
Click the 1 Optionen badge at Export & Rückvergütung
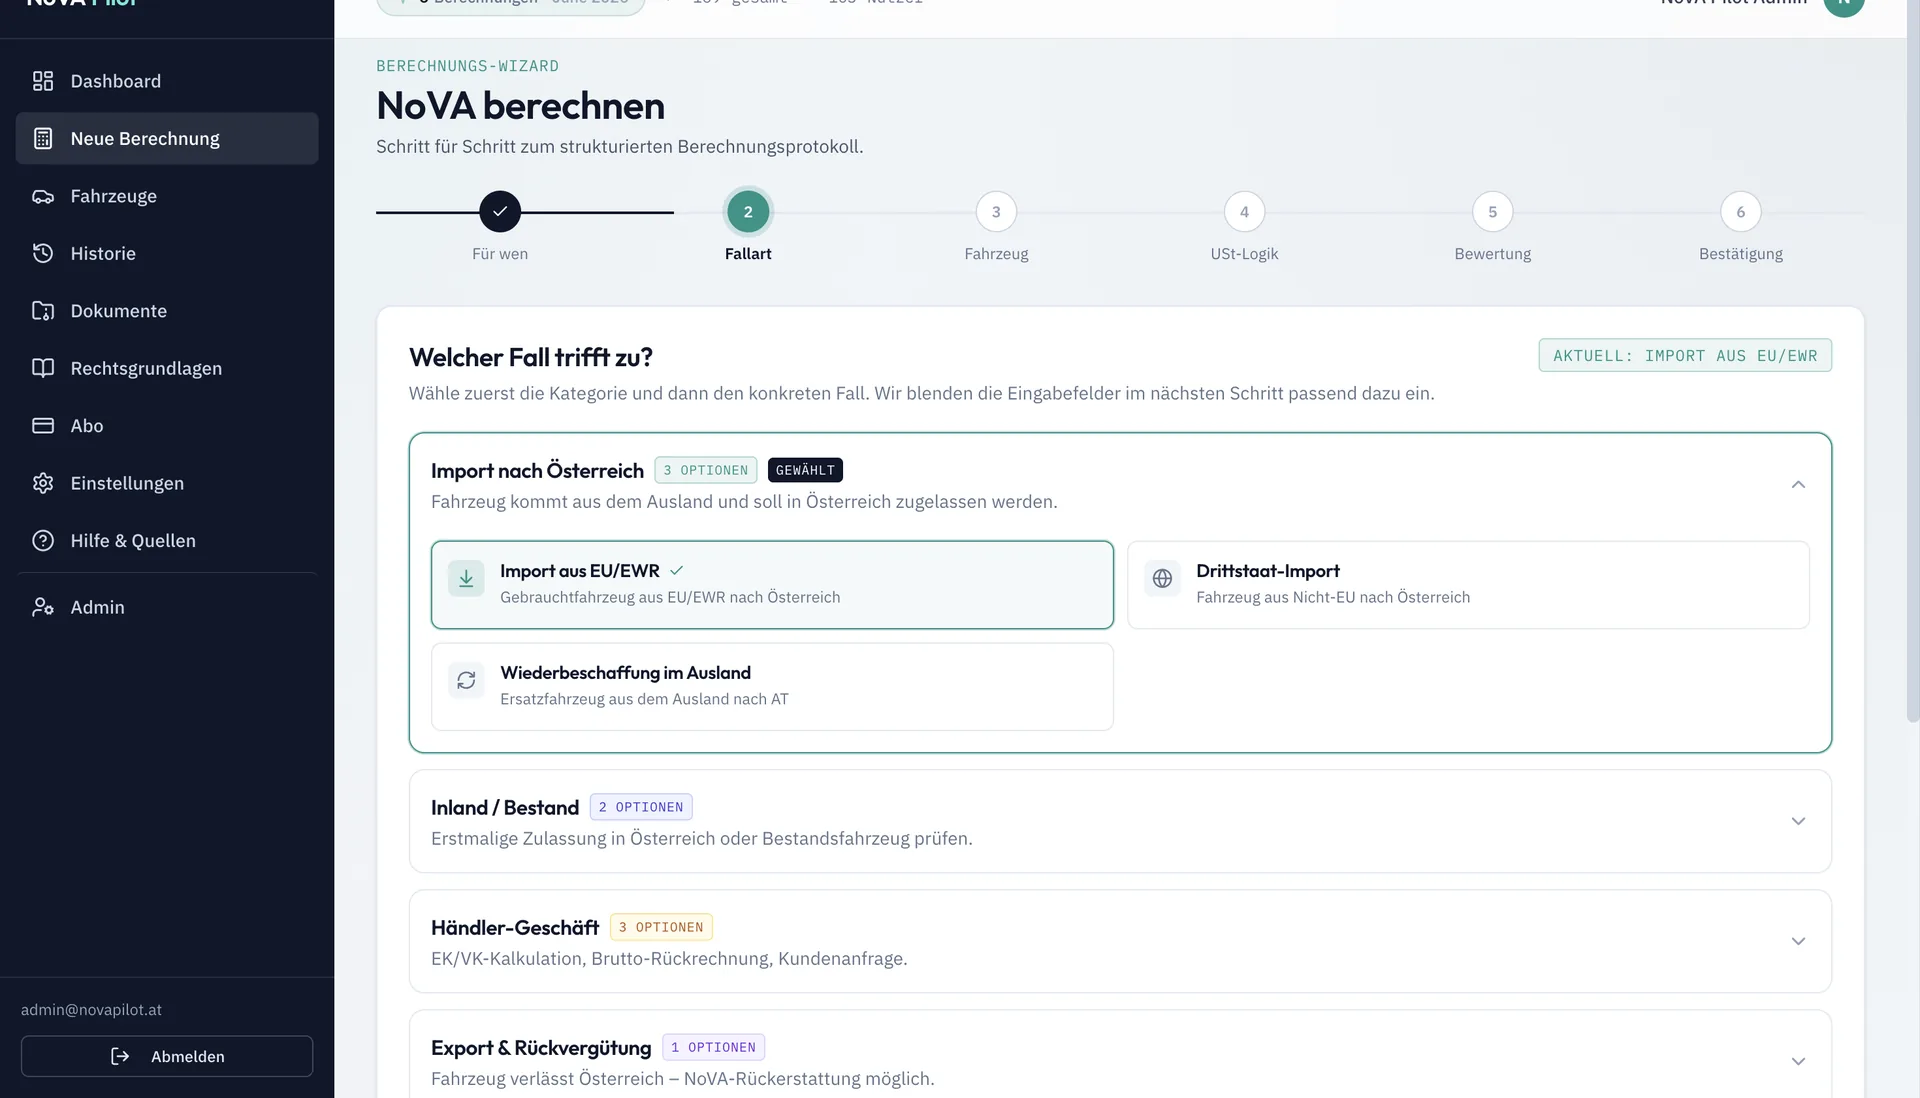pos(713,1047)
